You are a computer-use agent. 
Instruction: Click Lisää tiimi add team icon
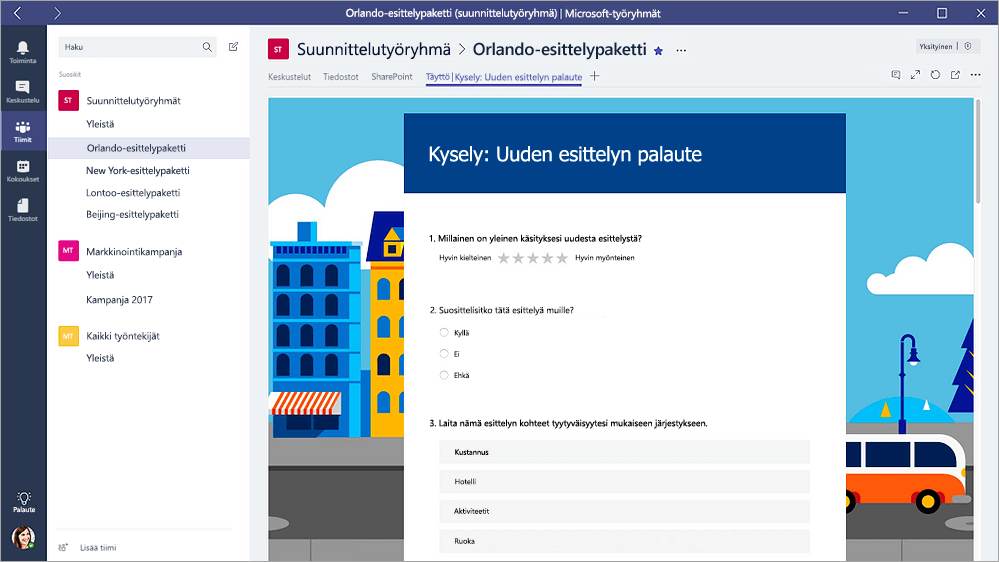point(63,547)
